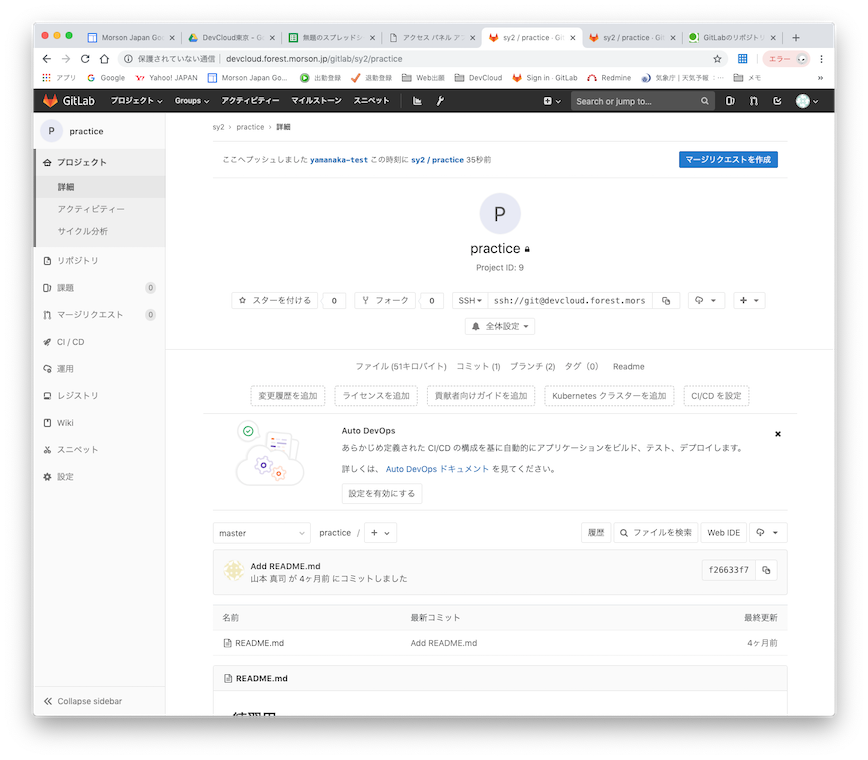Open the merge requests icon in navbar
This screenshot has width=868, height=760.
click(x=754, y=101)
